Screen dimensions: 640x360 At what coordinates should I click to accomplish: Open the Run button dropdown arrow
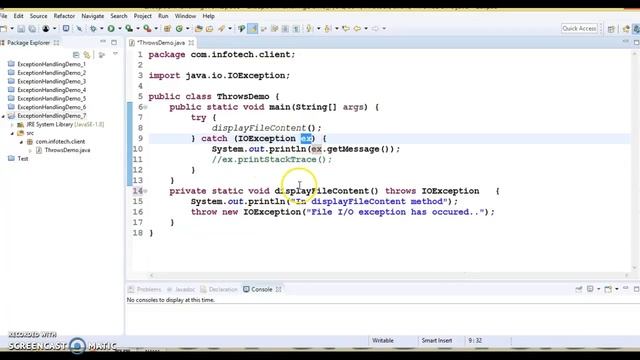[x=120, y=29]
